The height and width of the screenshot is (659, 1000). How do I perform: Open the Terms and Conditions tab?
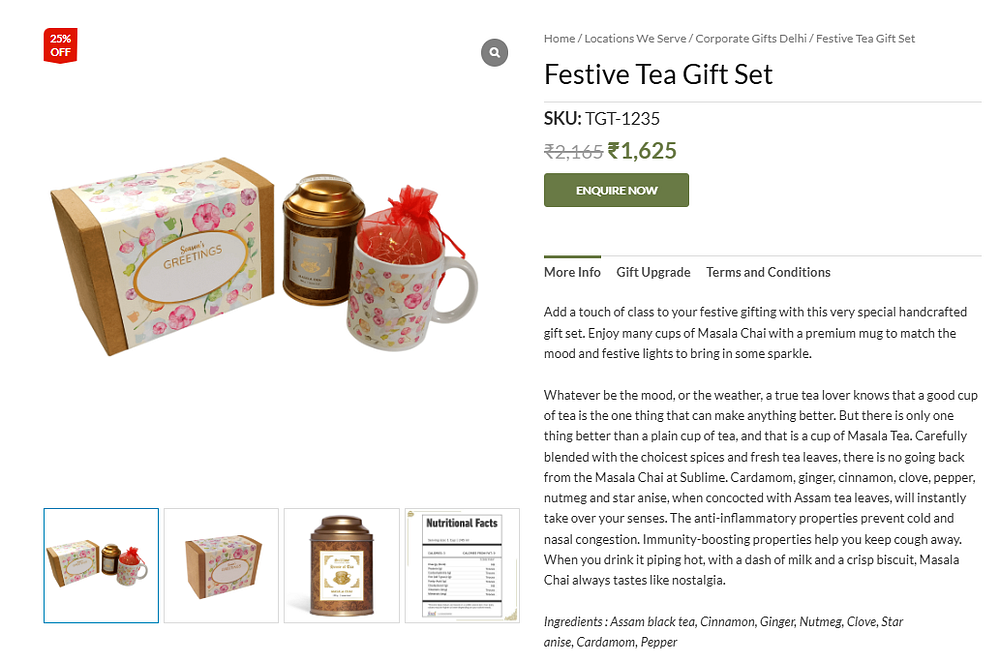(768, 272)
